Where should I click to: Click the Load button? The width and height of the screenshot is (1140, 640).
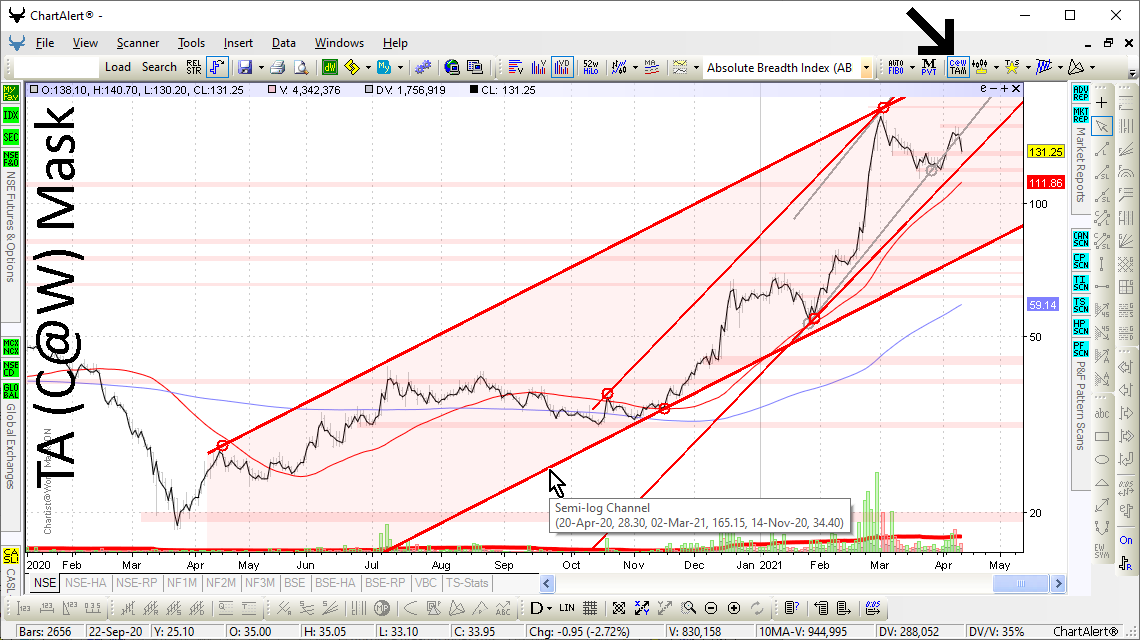[118, 67]
